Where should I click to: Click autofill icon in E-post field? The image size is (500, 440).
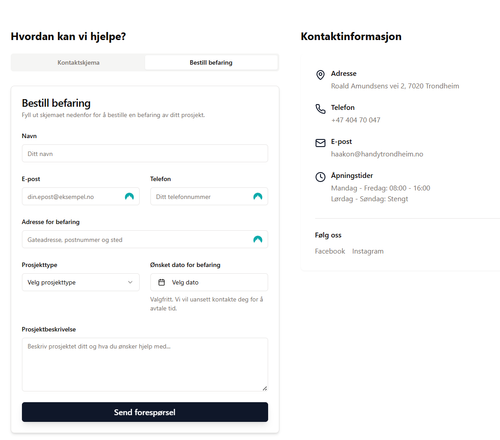(129, 196)
